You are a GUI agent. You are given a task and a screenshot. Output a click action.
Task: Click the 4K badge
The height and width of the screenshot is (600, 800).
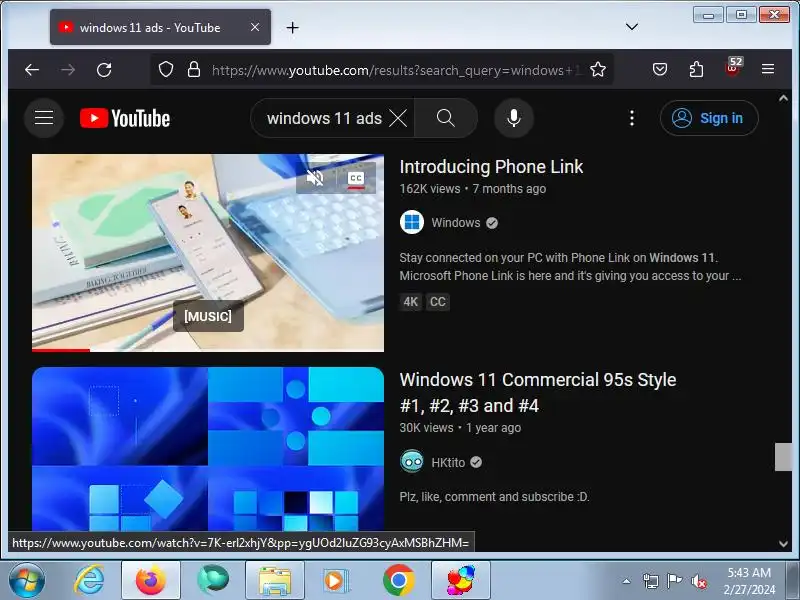pos(411,302)
